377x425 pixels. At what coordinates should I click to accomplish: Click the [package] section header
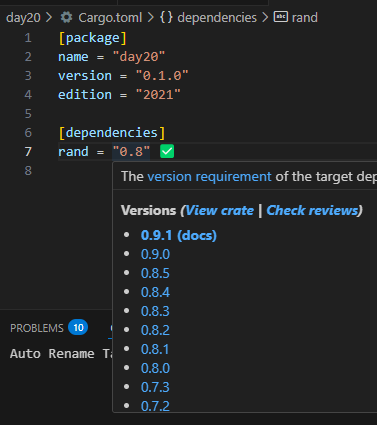point(93,38)
